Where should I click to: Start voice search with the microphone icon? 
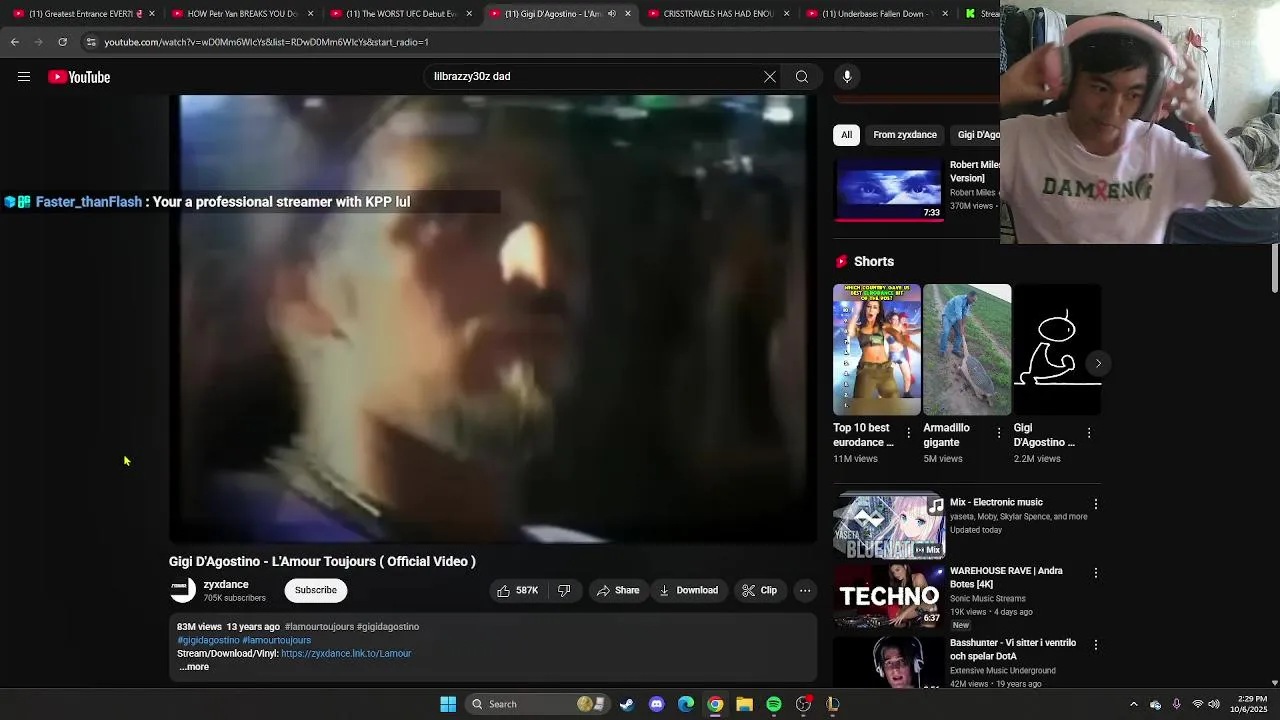(x=847, y=77)
